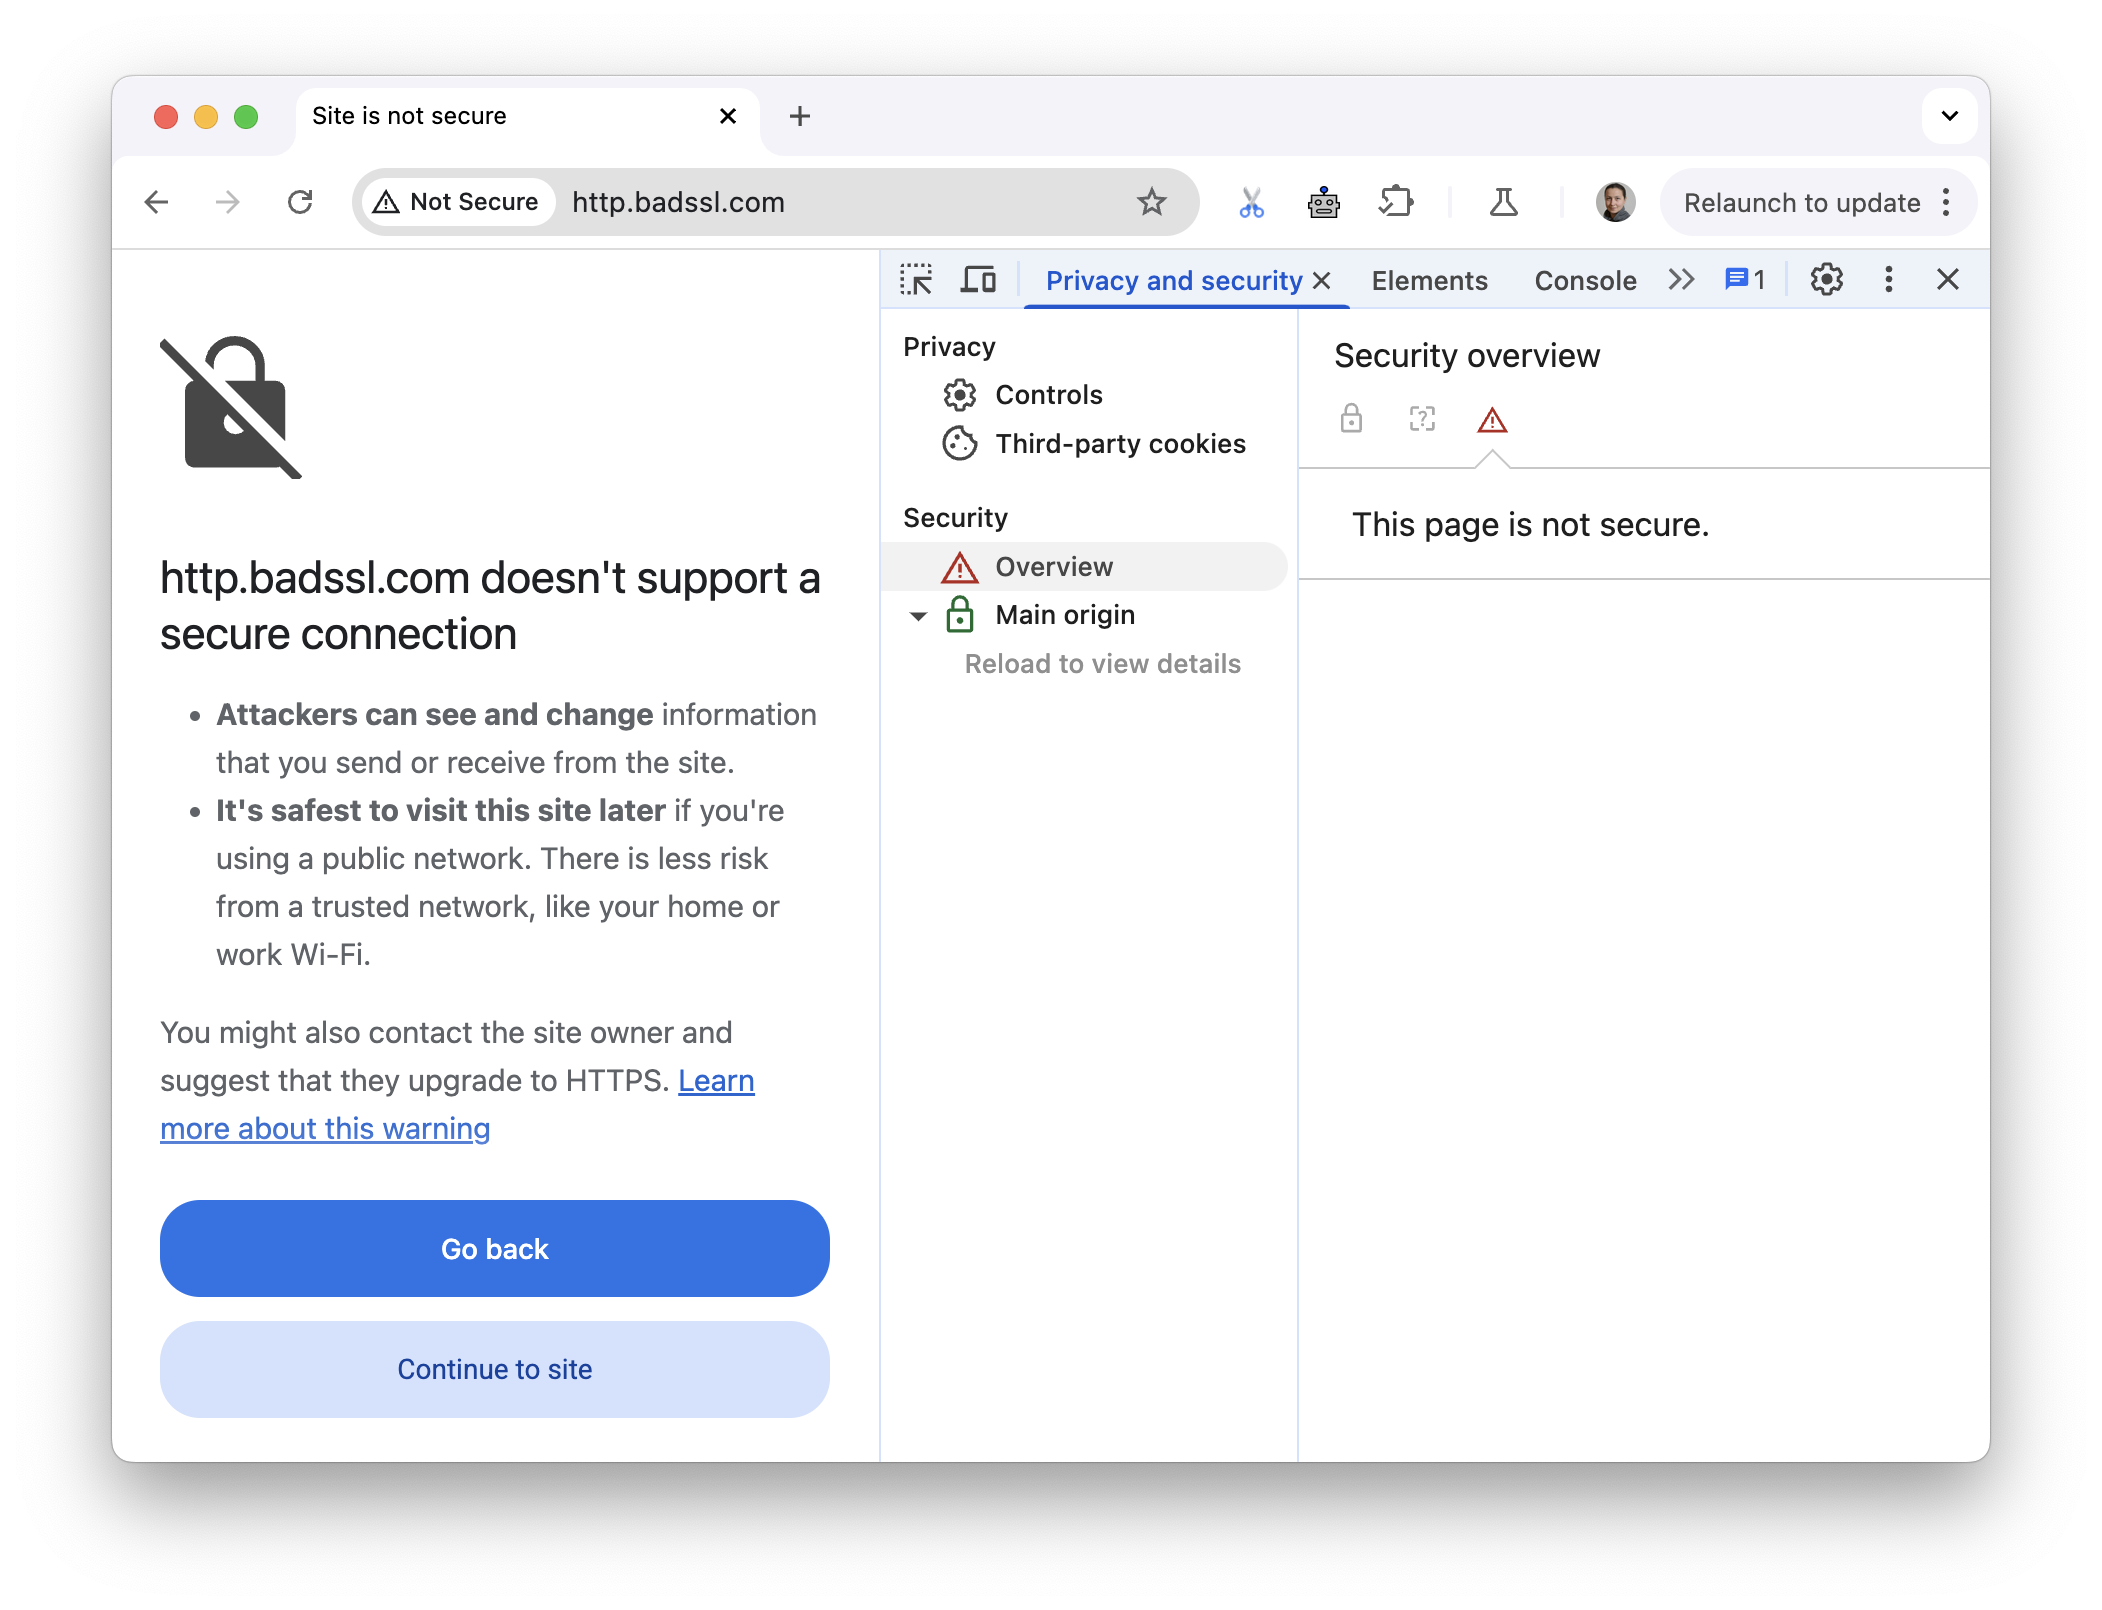Click the three-dot menu icon in DevTools
The width and height of the screenshot is (2102, 1610).
coord(1889,281)
